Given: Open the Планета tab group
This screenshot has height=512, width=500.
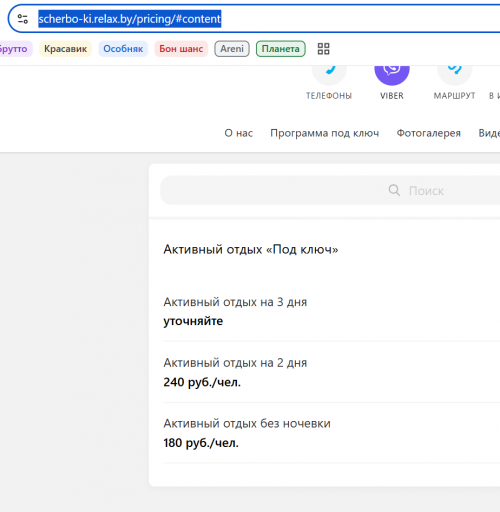Looking at the screenshot, I should click(x=281, y=49).
